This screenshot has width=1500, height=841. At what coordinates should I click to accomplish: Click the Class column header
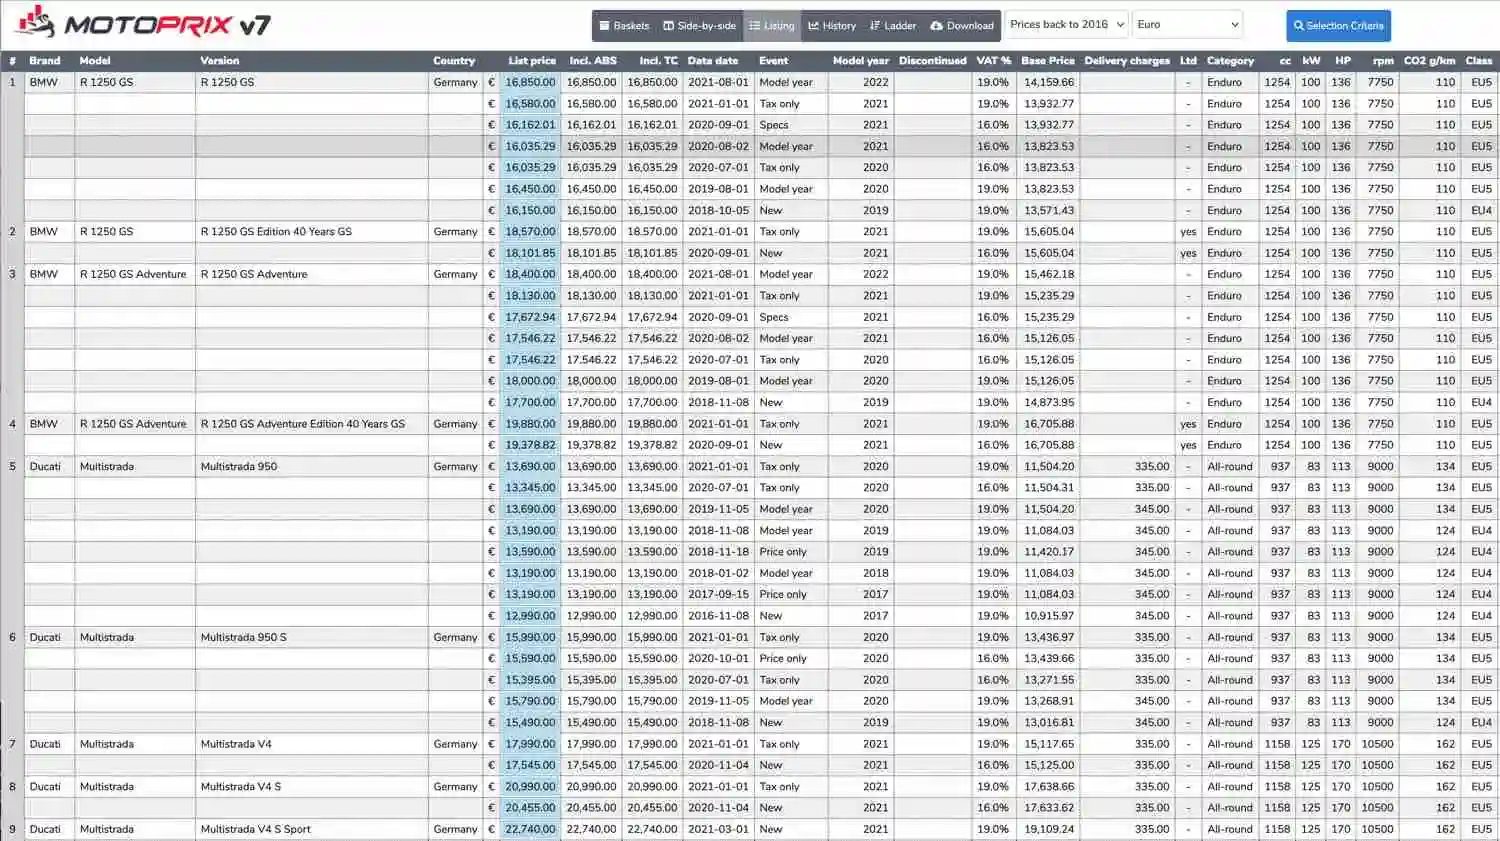point(1479,61)
